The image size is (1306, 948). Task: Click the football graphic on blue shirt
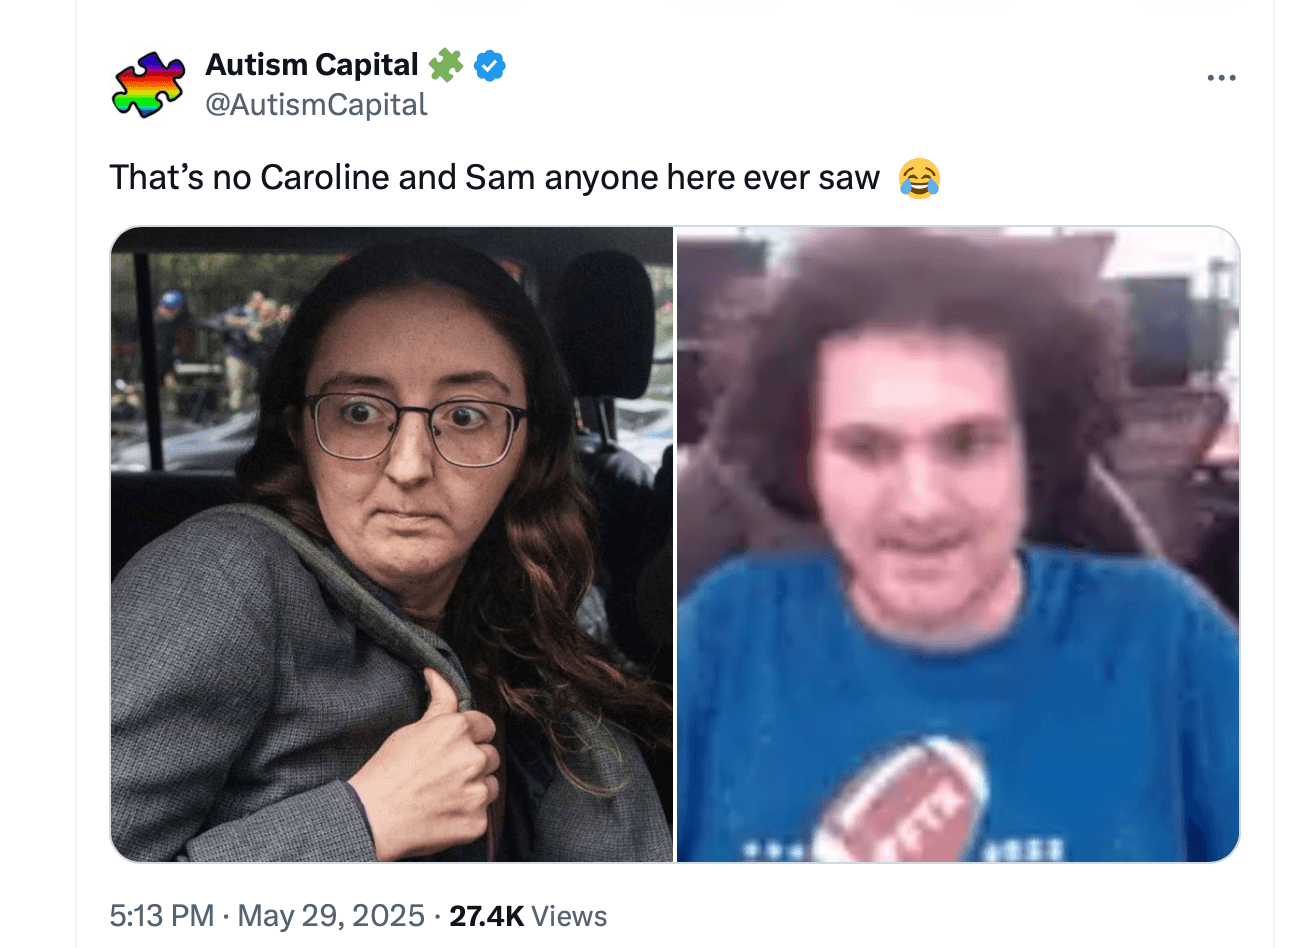[900, 800]
